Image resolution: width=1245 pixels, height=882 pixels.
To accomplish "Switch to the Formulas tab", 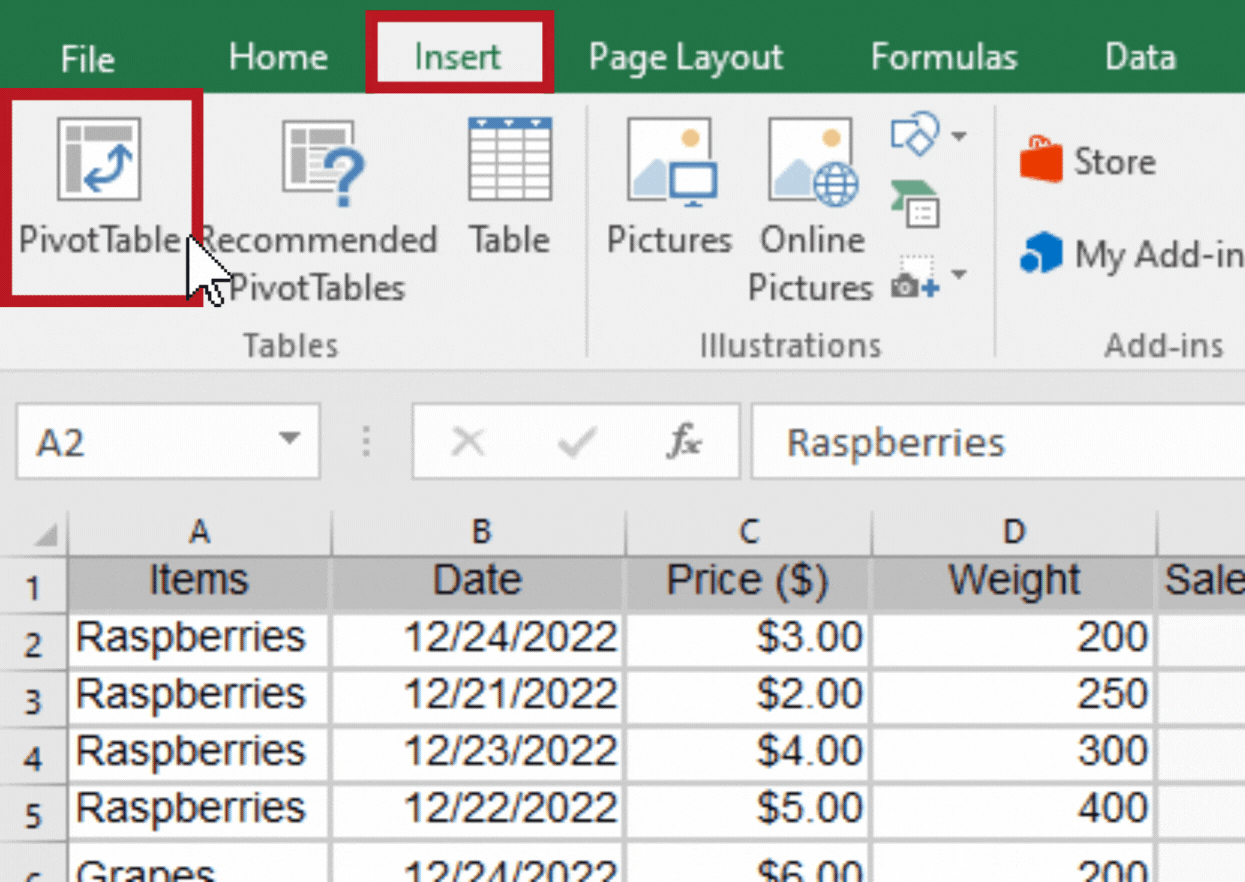I will click(942, 57).
